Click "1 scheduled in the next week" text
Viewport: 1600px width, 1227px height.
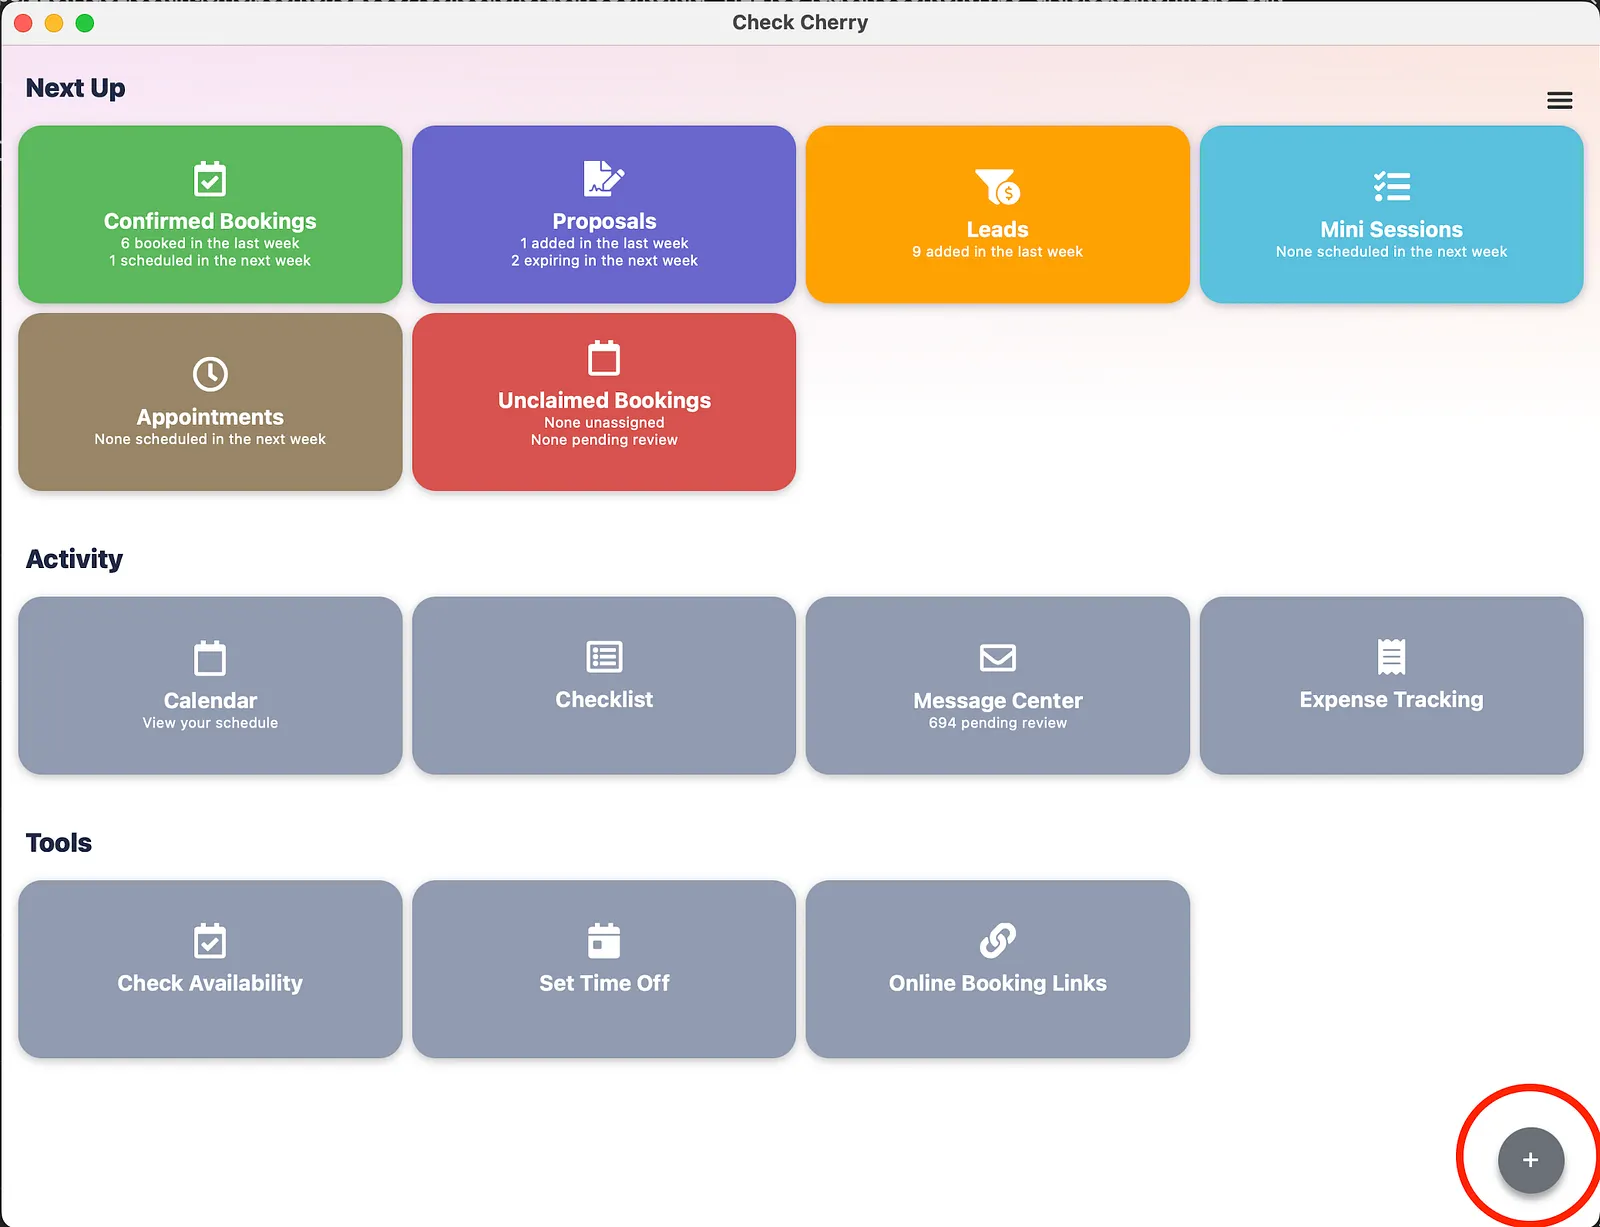pyautogui.click(x=210, y=260)
